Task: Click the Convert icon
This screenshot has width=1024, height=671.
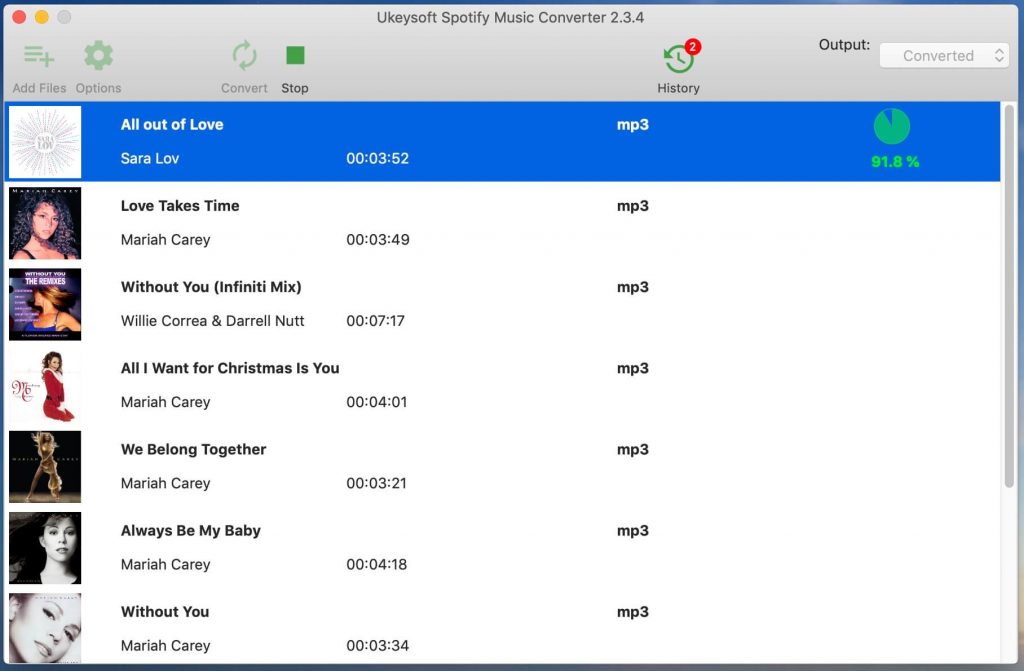Action: [244, 57]
